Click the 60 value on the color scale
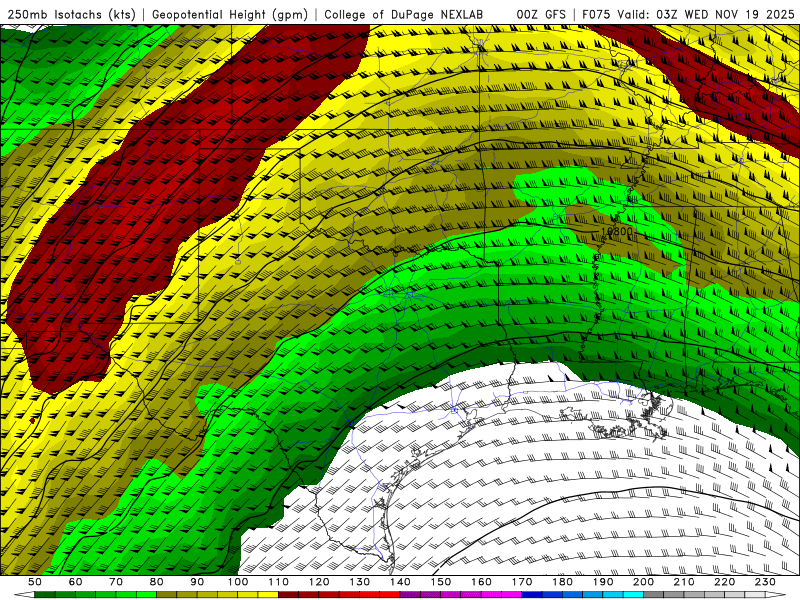 point(75,582)
